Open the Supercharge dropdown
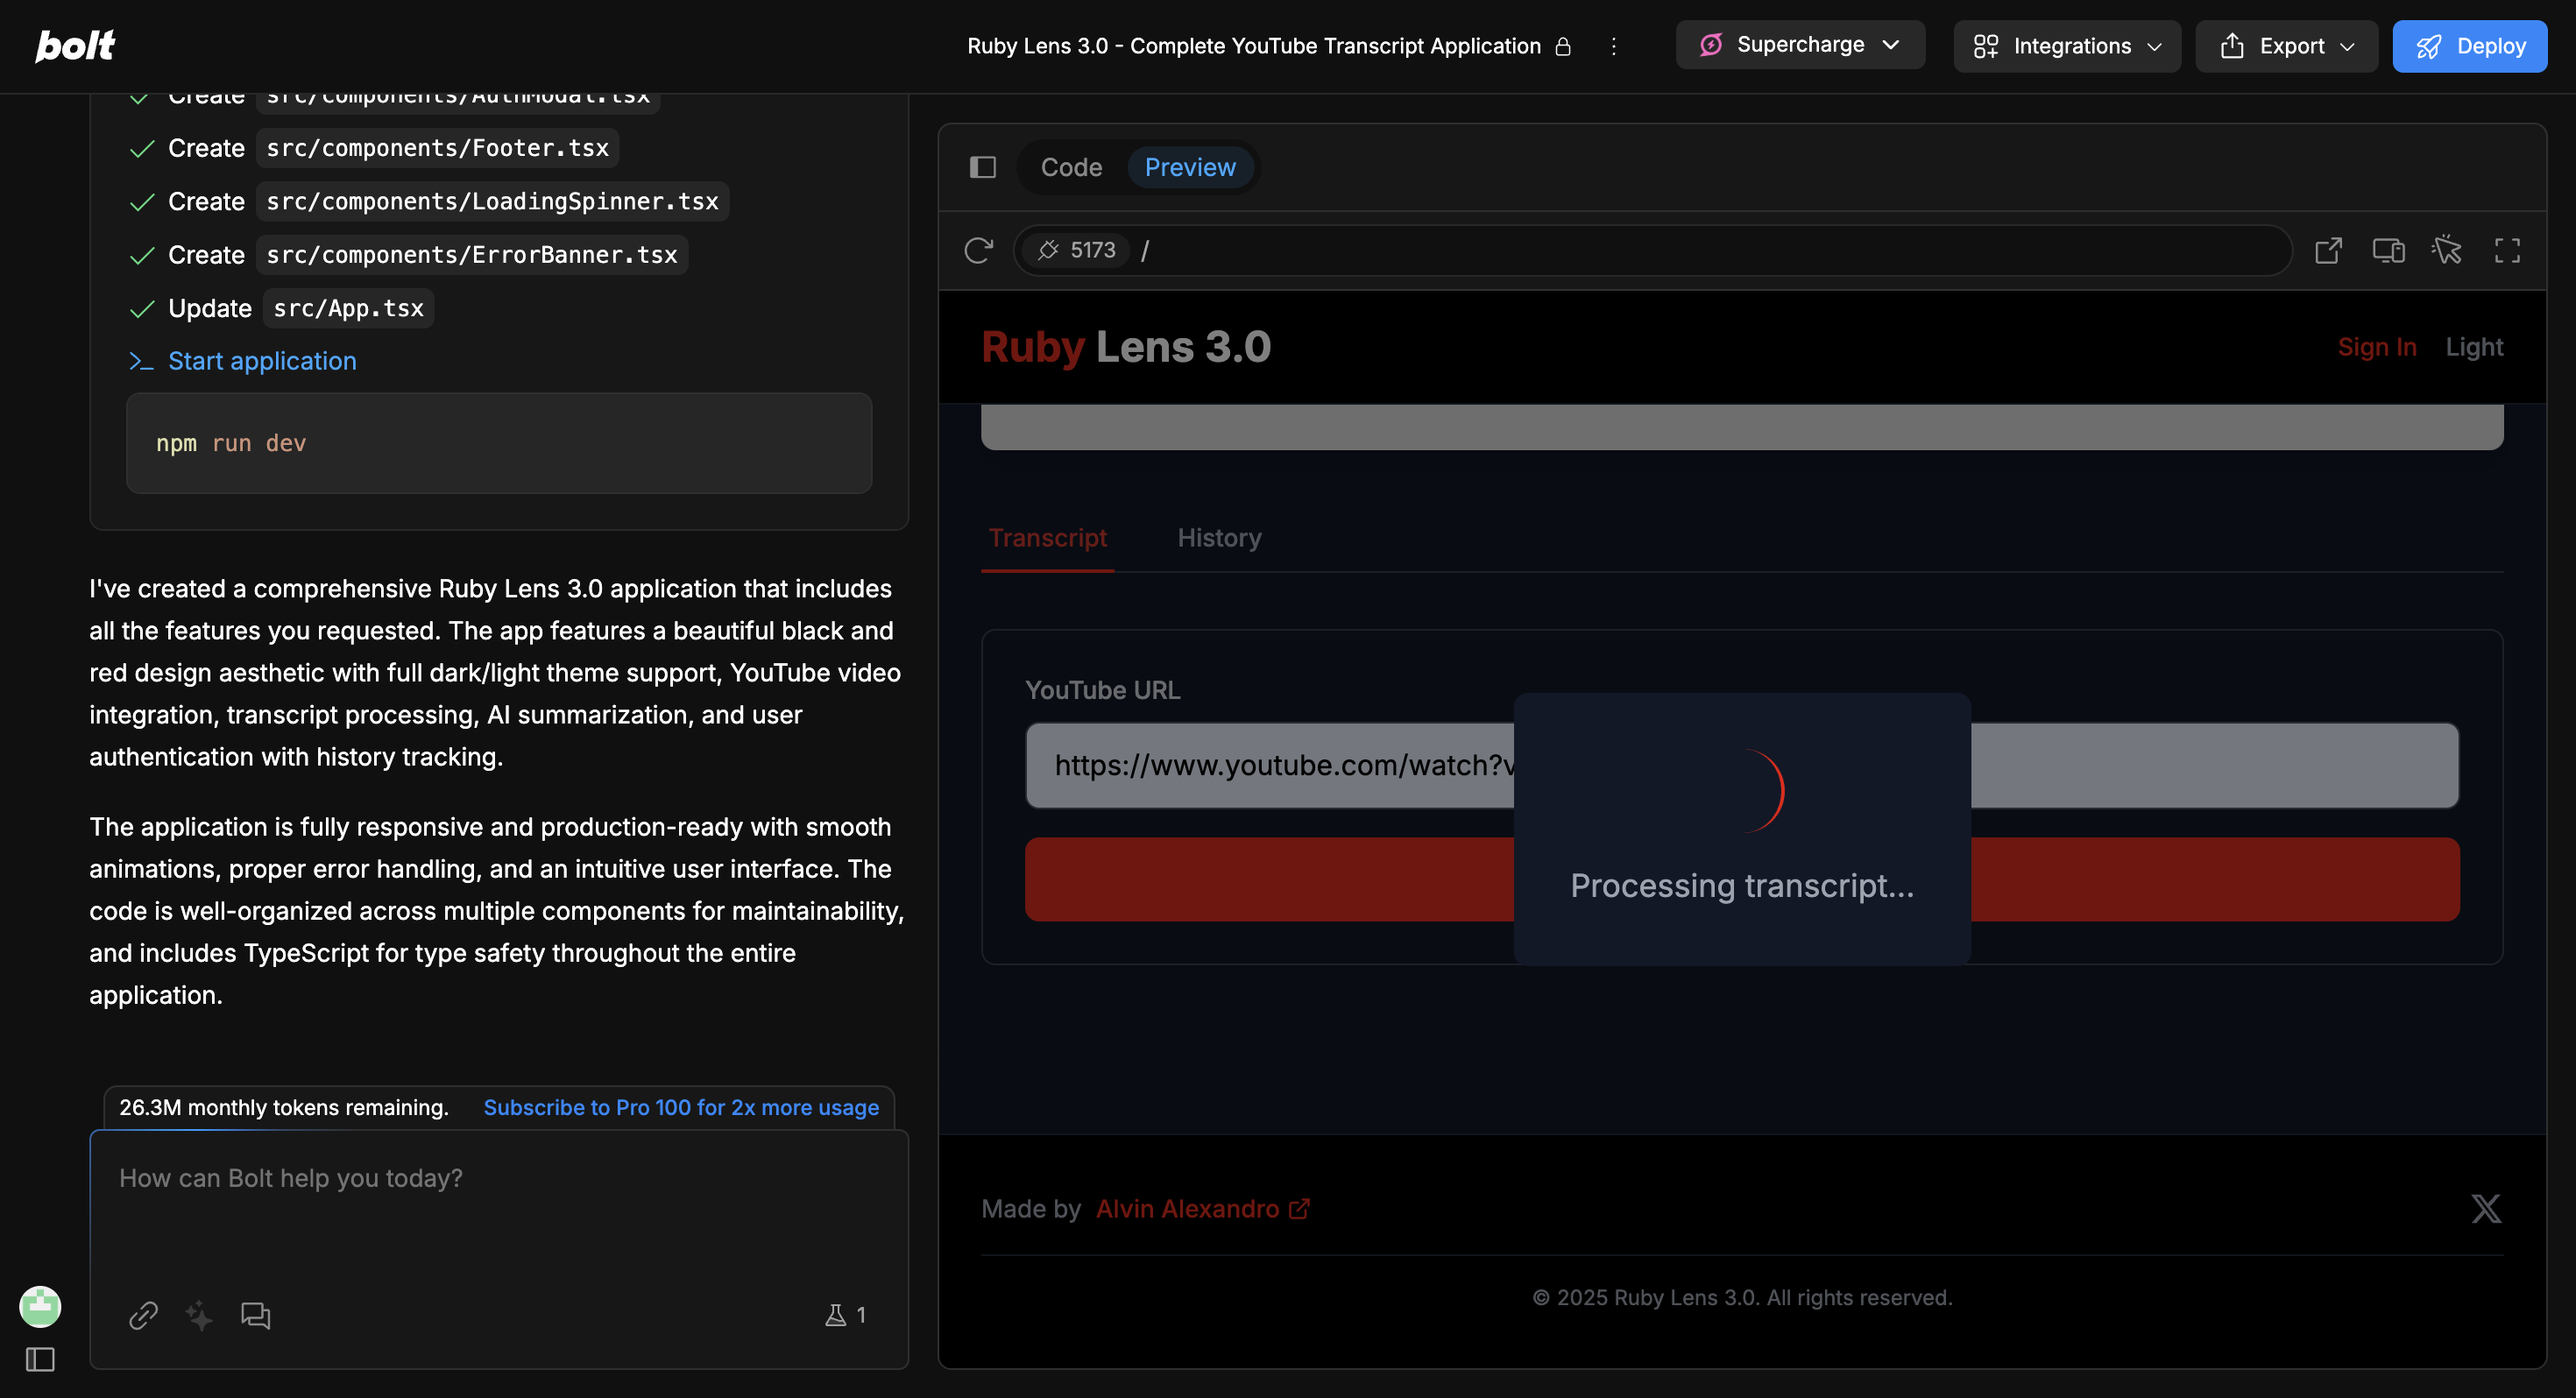This screenshot has height=1398, width=2576. [x=1799, y=45]
